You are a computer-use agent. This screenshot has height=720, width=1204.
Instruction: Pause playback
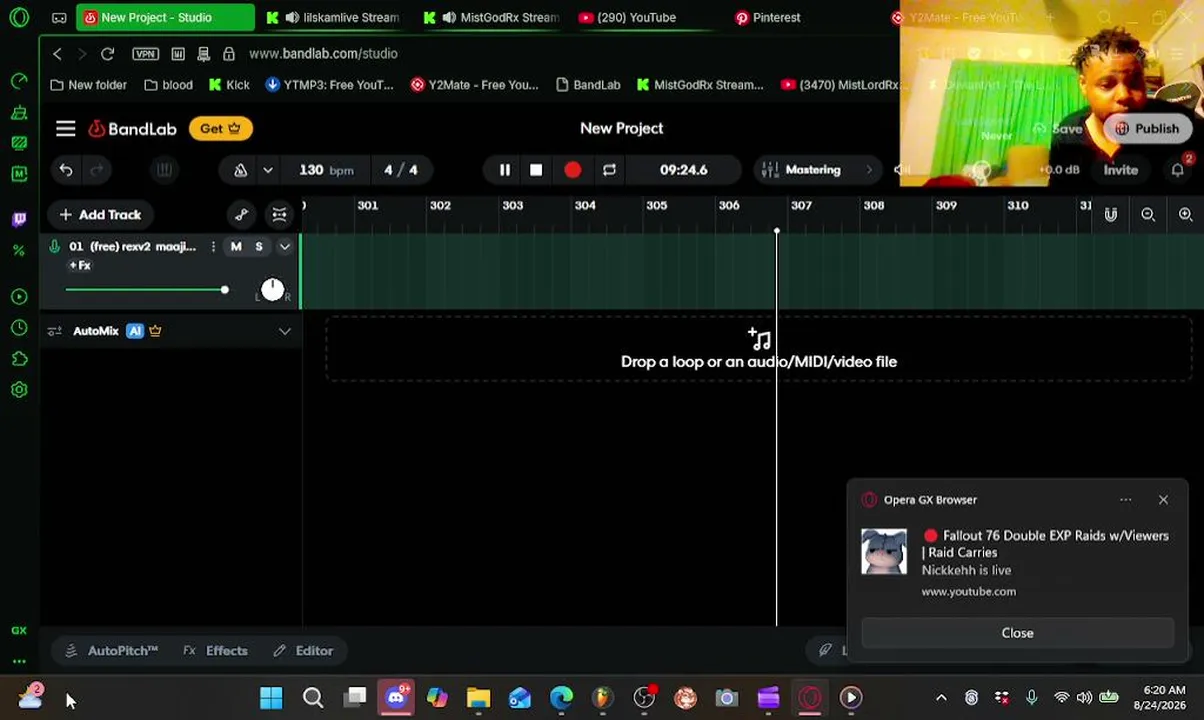504,170
